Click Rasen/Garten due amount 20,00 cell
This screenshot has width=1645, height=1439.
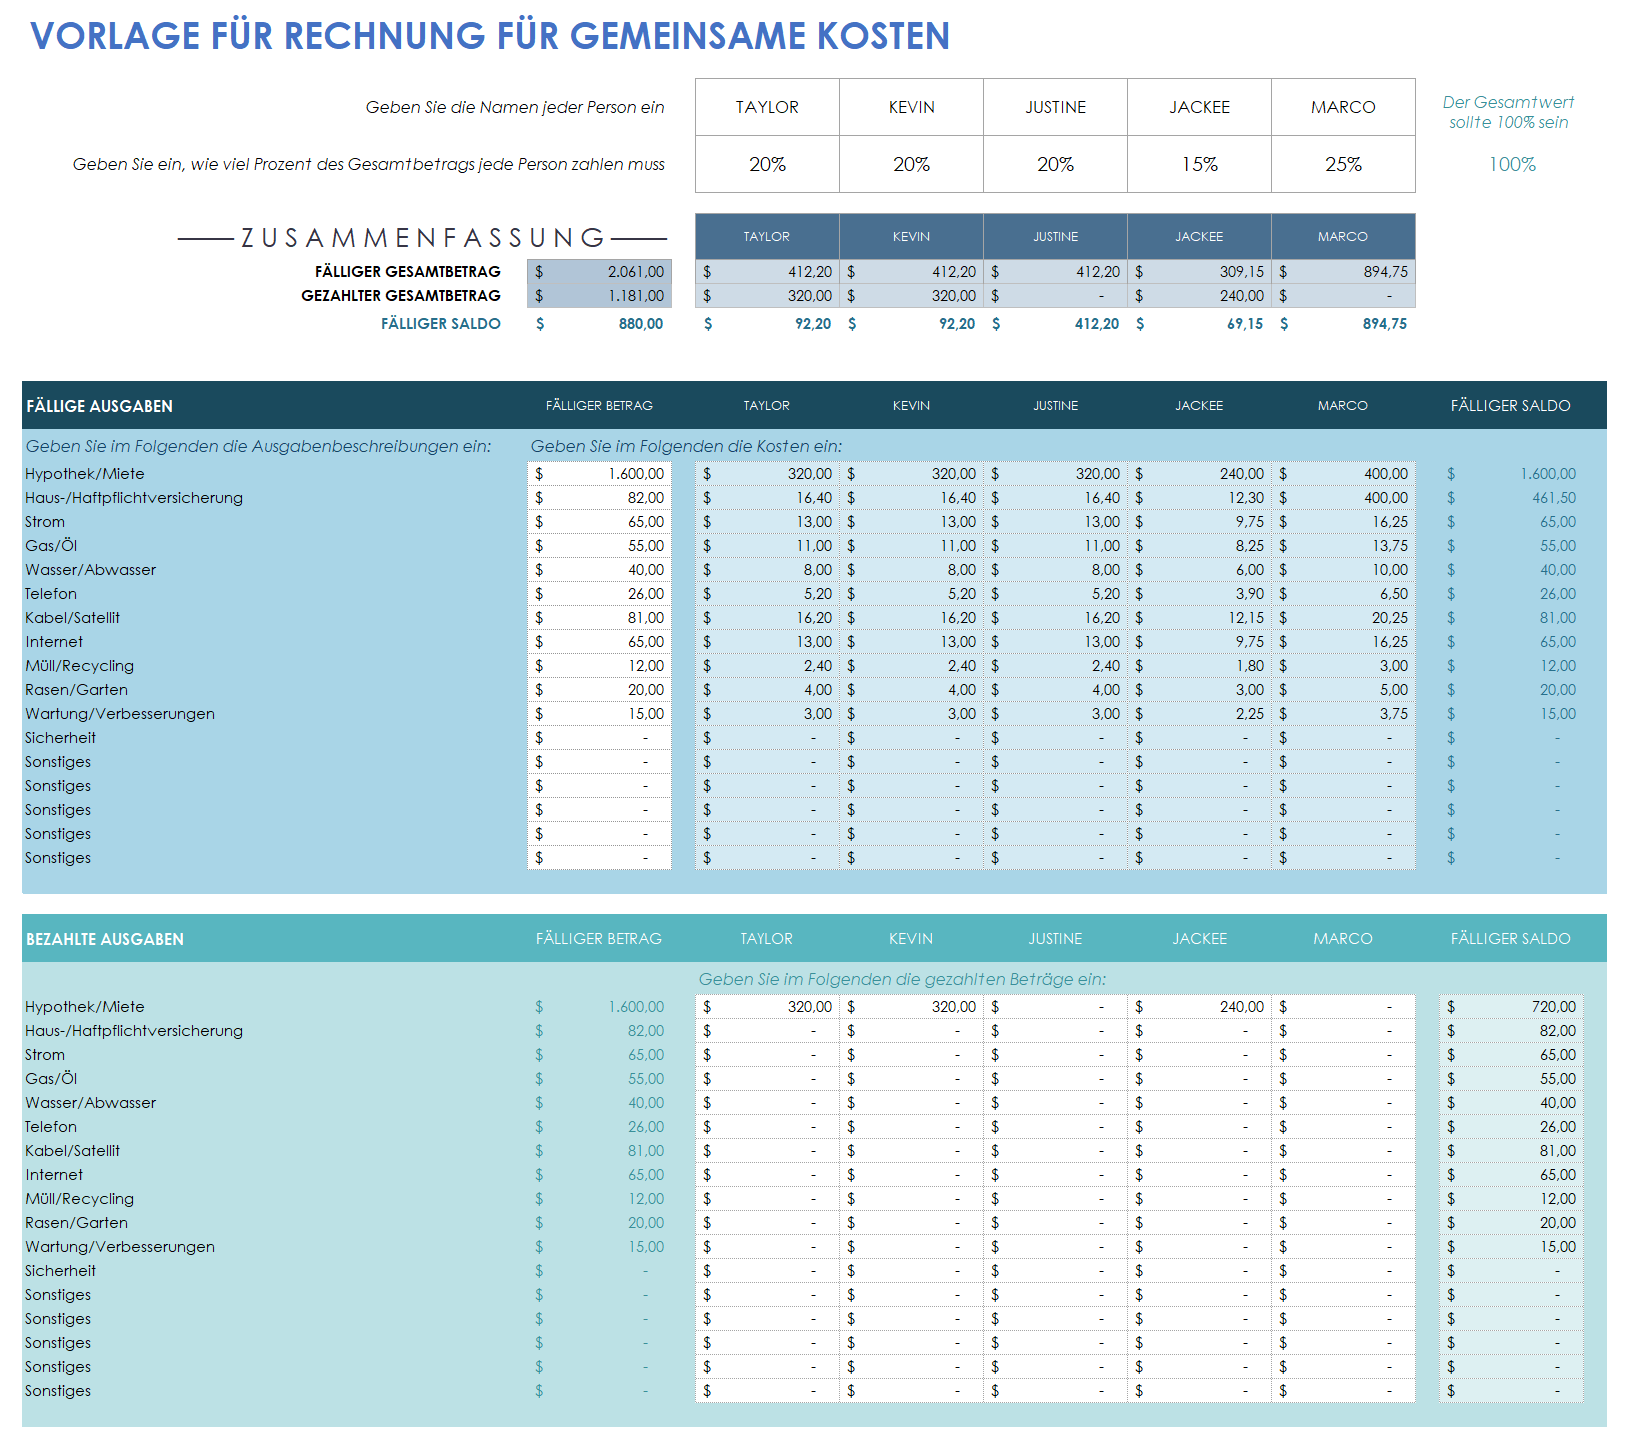pyautogui.click(x=599, y=690)
